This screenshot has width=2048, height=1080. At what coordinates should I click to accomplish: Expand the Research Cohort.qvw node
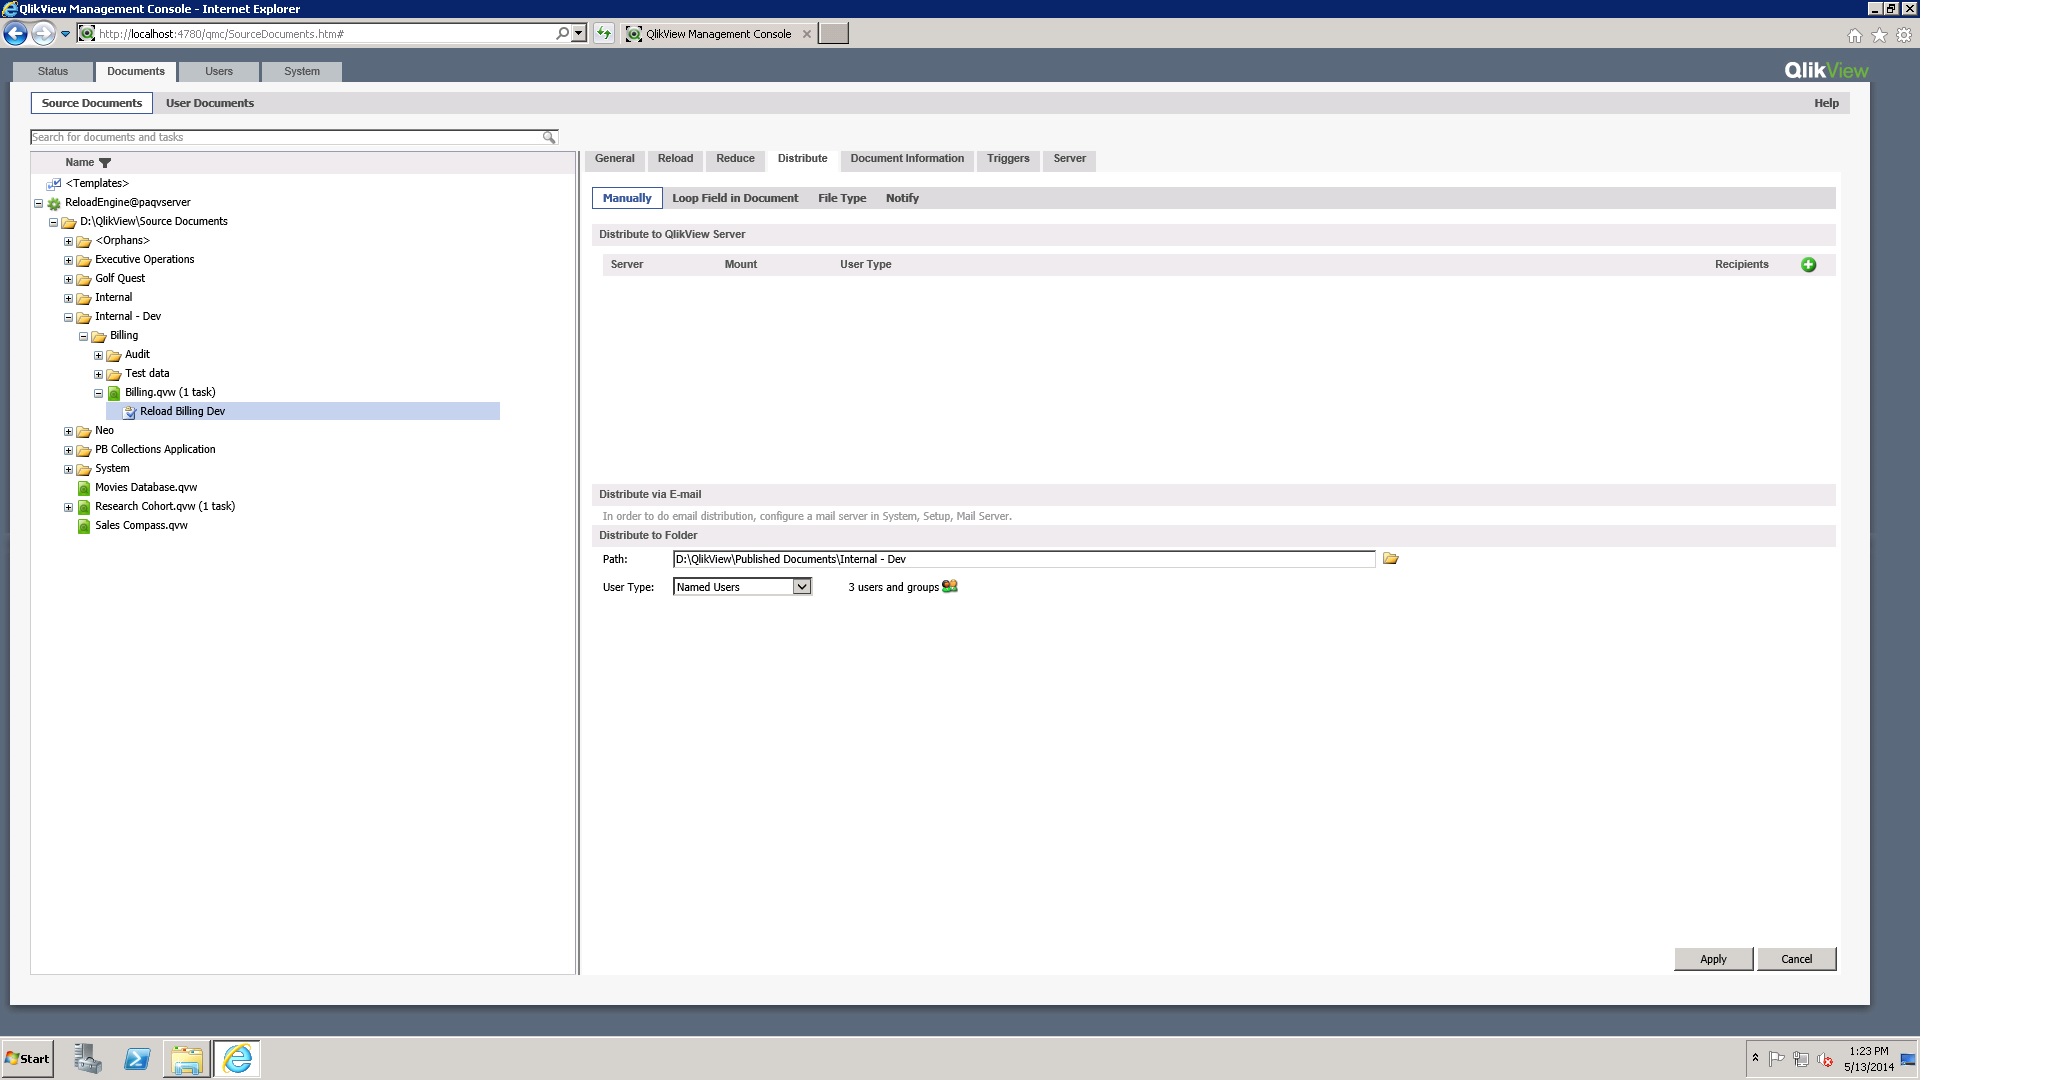click(x=69, y=507)
